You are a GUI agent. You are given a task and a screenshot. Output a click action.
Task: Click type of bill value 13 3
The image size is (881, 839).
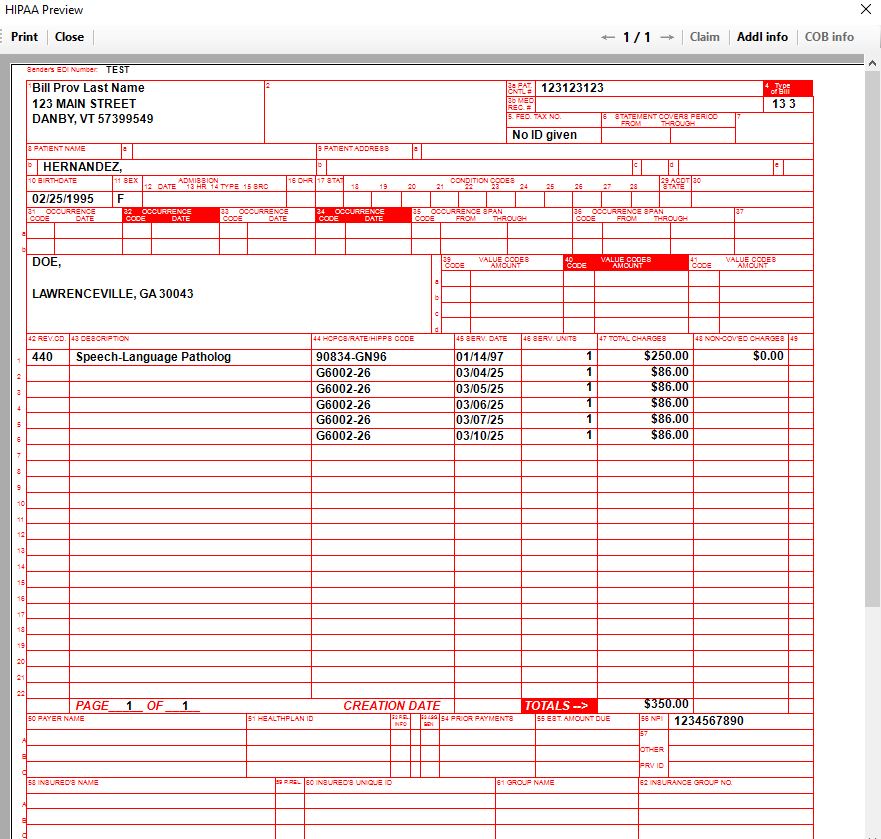click(x=783, y=104)
